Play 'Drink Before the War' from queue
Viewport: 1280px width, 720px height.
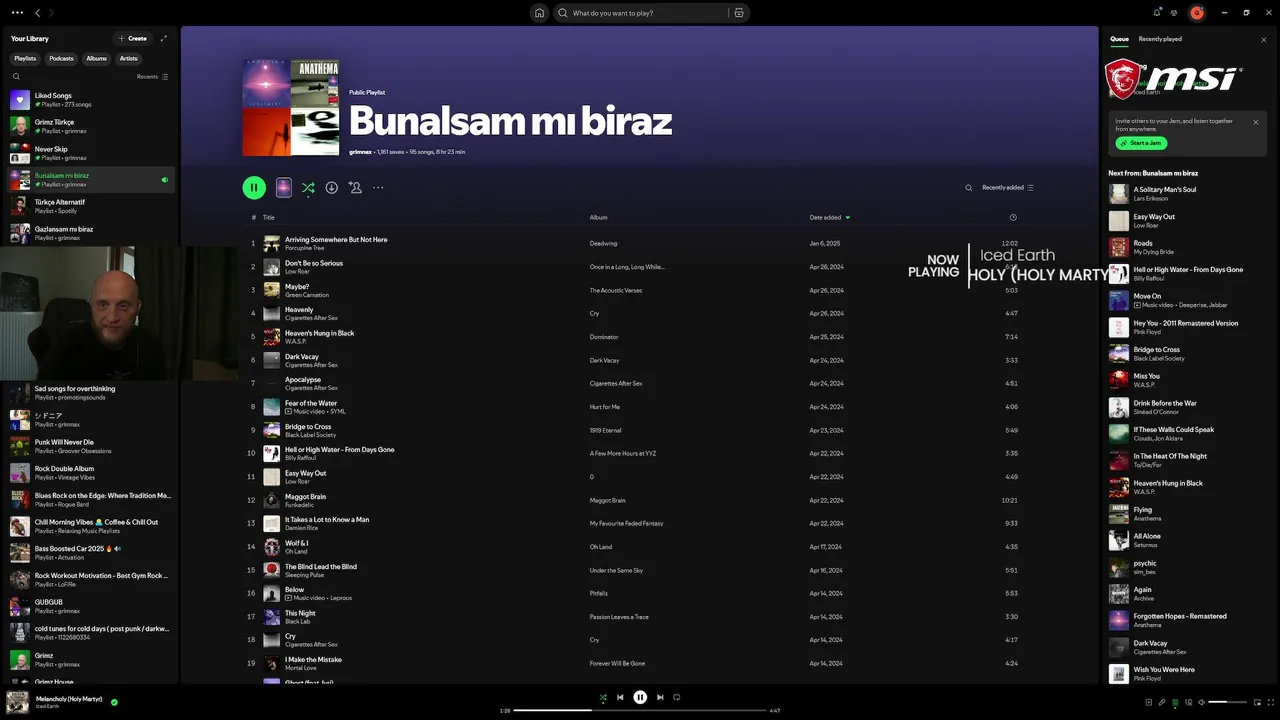coord(1187,407)
